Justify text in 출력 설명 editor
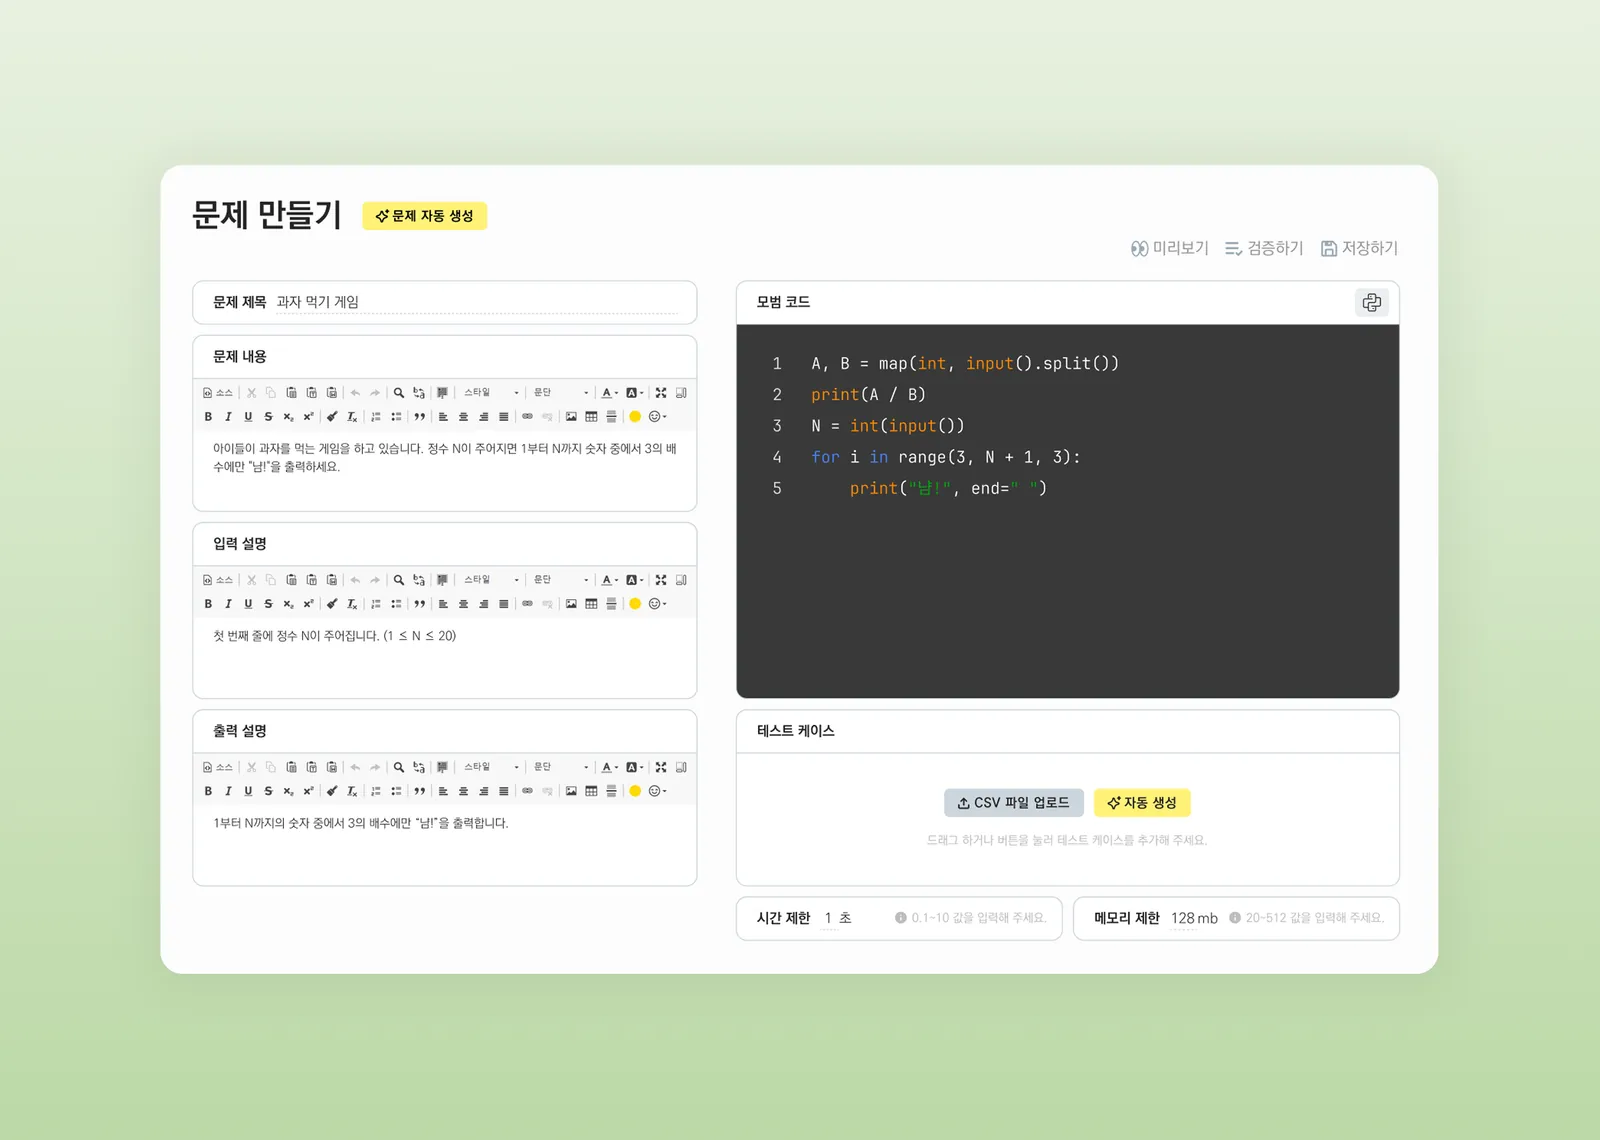Screen dimensions: 1600x1140 (503, 791)
